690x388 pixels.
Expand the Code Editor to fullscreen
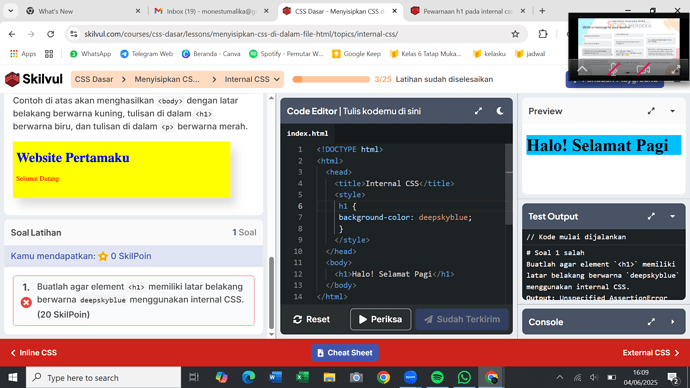point(478,111)
